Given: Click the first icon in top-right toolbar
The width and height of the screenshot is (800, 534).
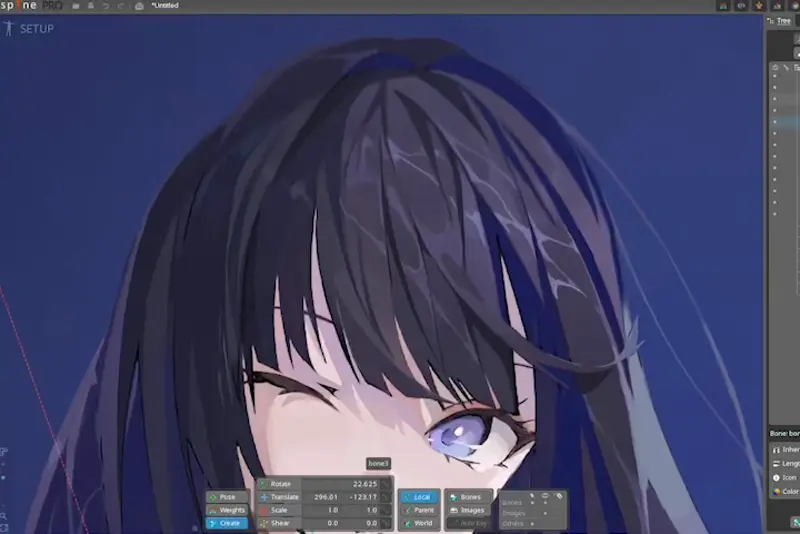Looking at the screenshot, I should click(x=723, y=6).
